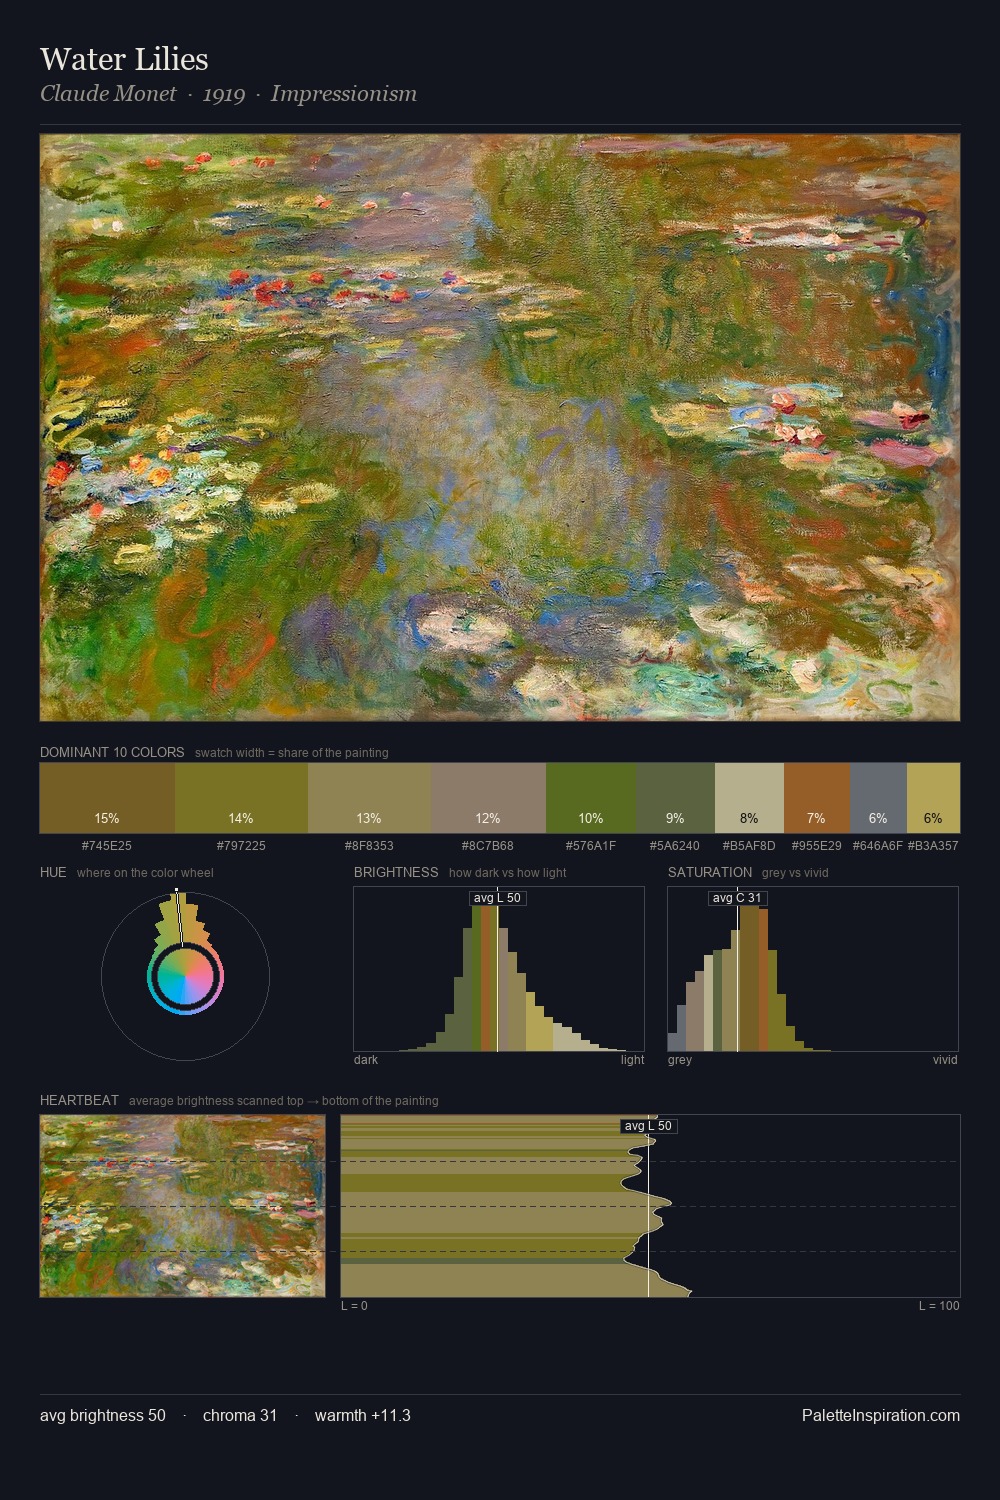The width and height of the screenshot is (1000, 1500).
Task: Click the hex code text '#576A1F'
Action: (x=591, y=846)
